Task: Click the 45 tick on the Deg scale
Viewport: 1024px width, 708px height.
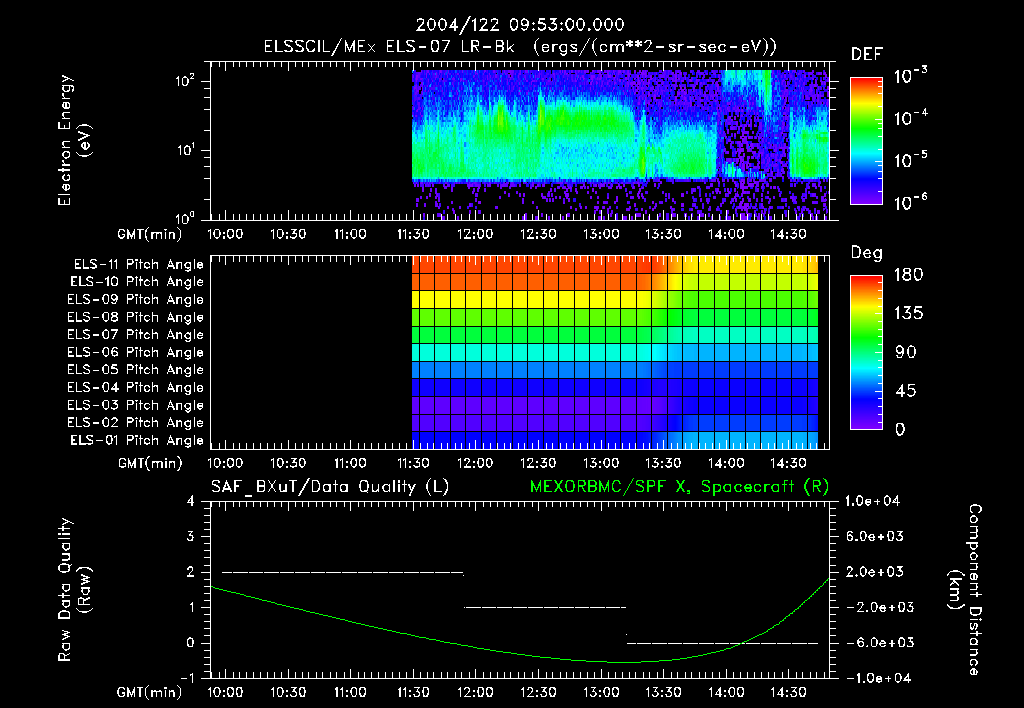Action: [x=906, y=391]
